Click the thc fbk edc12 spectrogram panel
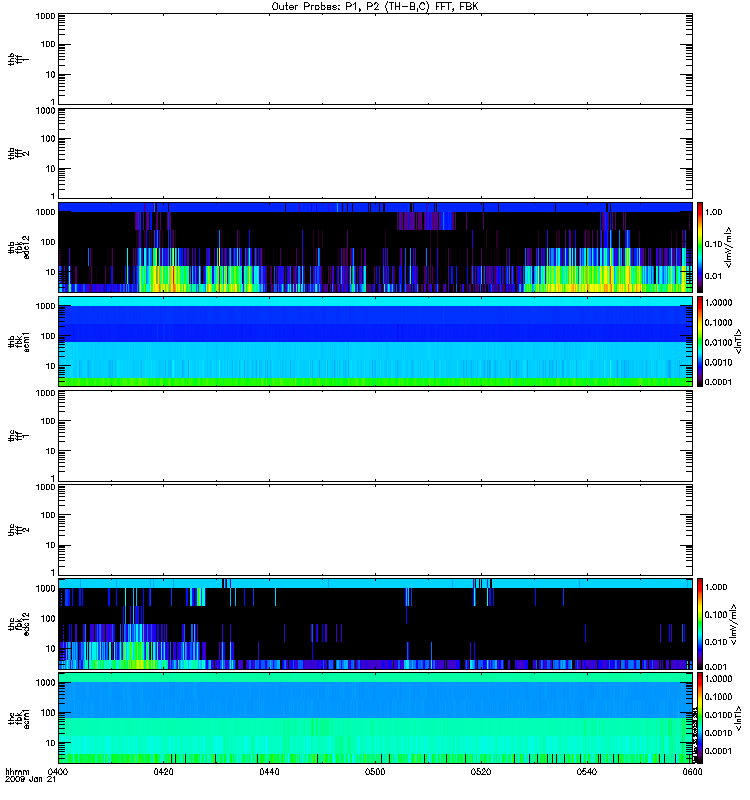The height and width of the screenshot is (800, 750). [375, 624]
